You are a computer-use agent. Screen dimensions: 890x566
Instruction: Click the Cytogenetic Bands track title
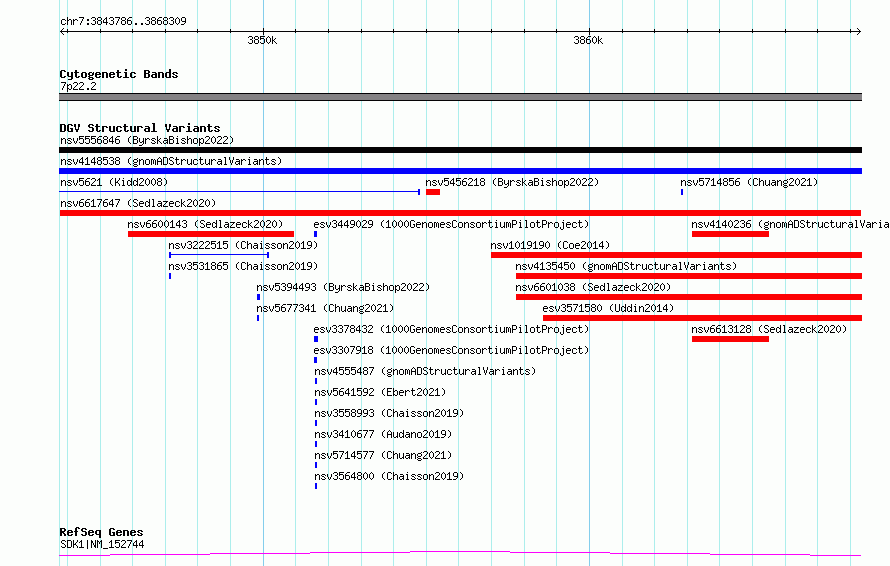click(119, 74)
